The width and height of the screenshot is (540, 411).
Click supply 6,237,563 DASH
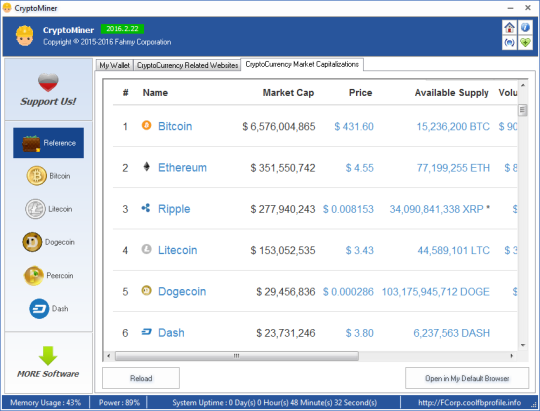[x=451, y=333]
